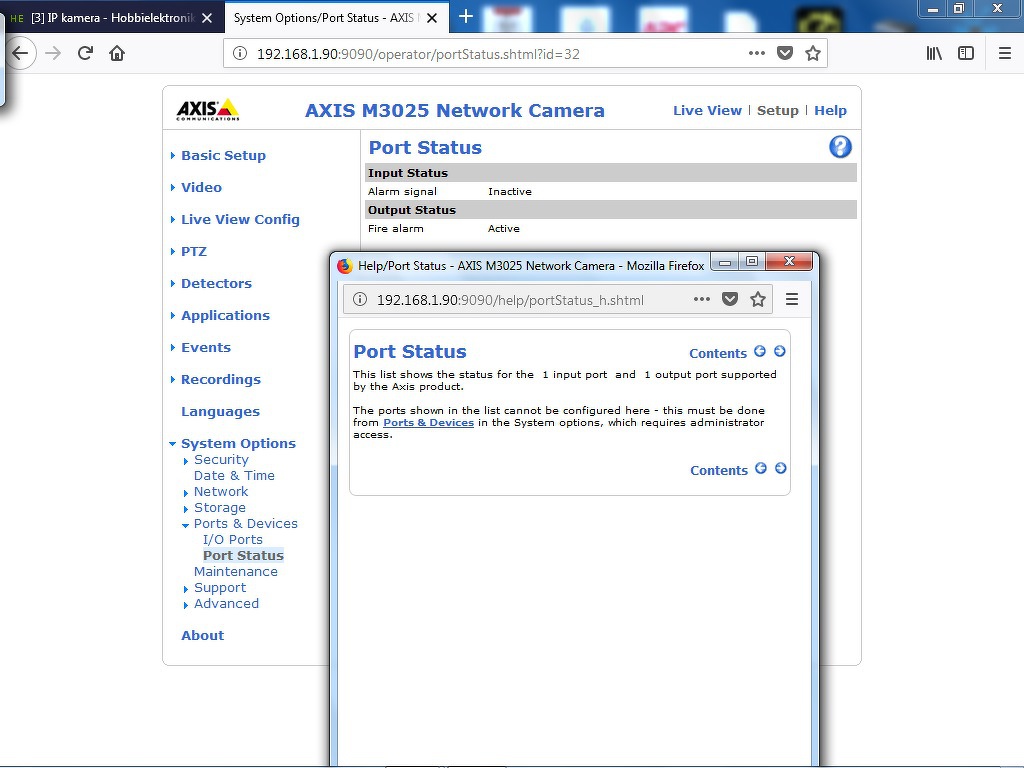This screenshot has width=1024, height=768.
Task: Open site info icon in main address bar
Action: 240,54
